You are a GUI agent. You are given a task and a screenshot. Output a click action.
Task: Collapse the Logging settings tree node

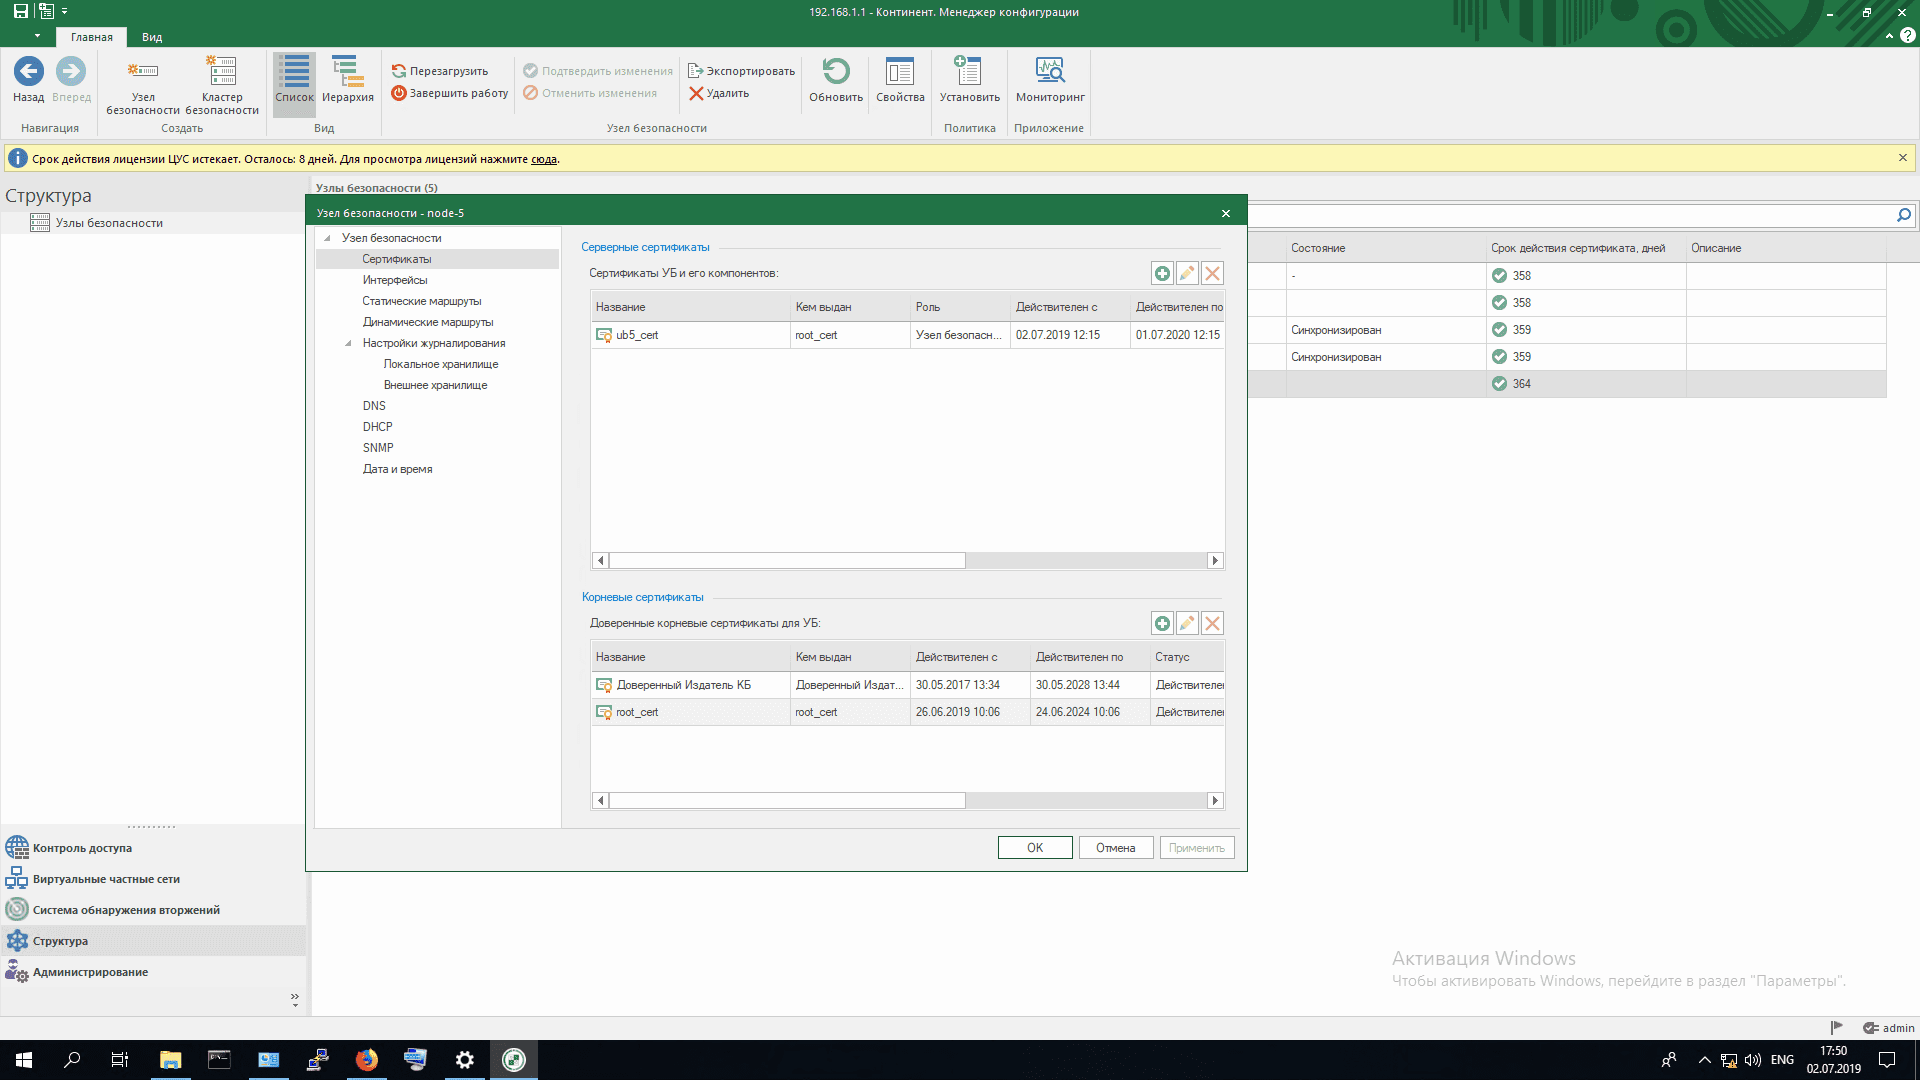point(348,343)
